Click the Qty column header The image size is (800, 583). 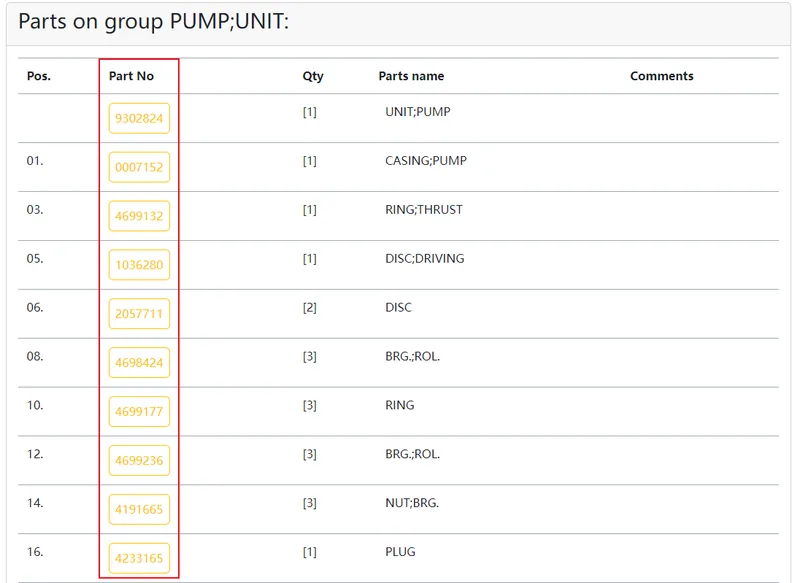tap(313, 77)
